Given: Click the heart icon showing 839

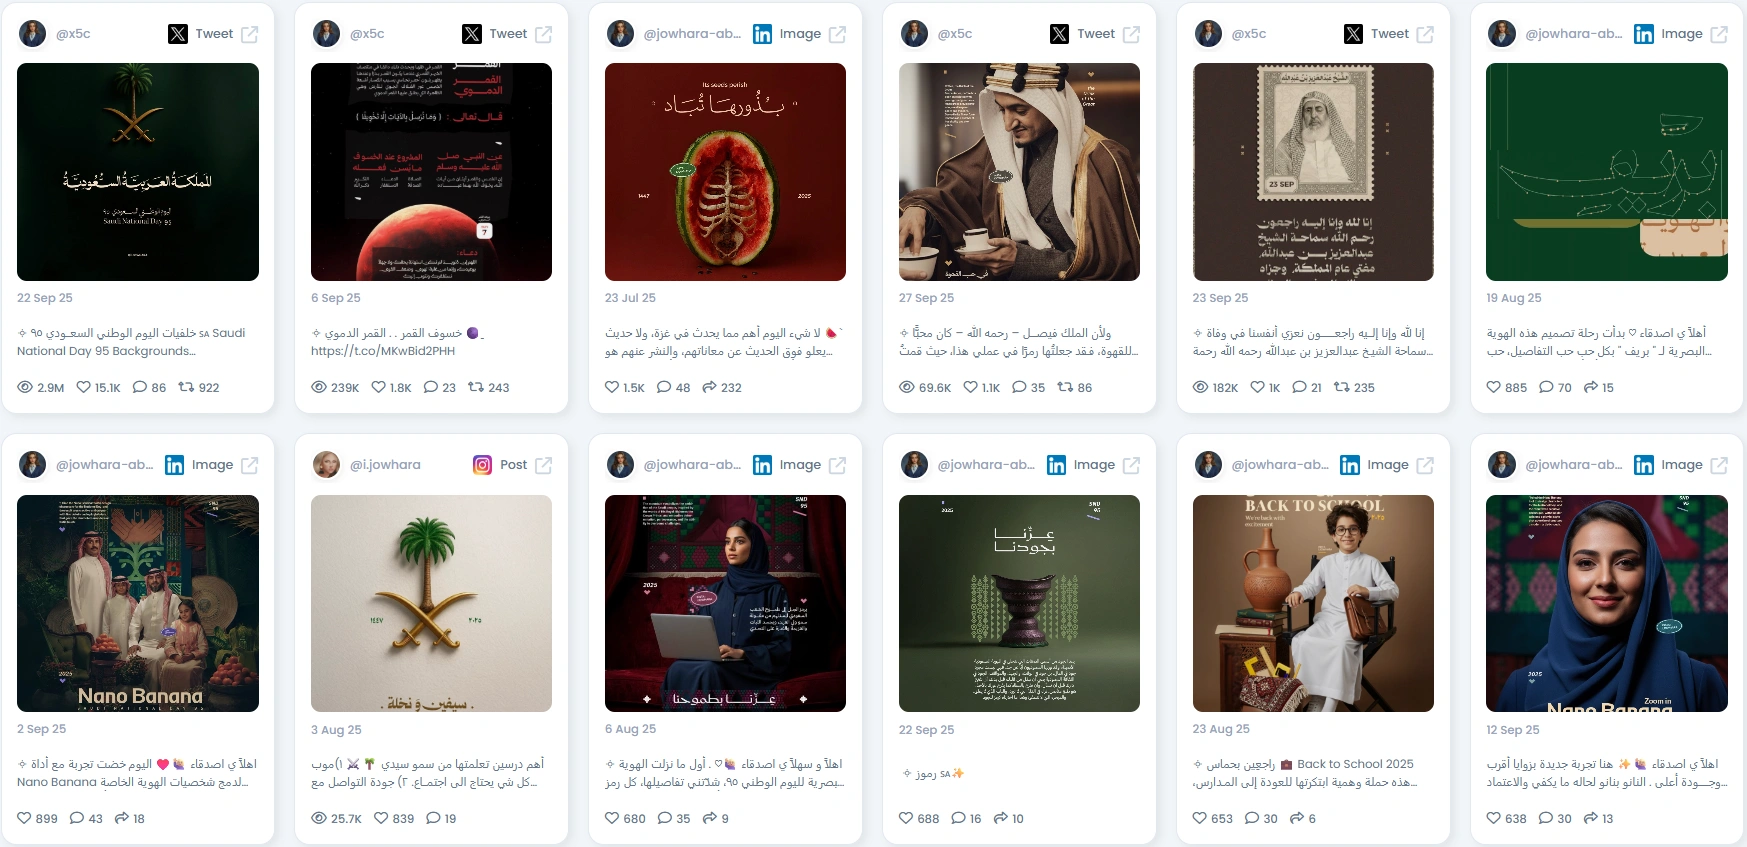Looking at the screenshot, I should pyautogui.click(x=381, y=818).
